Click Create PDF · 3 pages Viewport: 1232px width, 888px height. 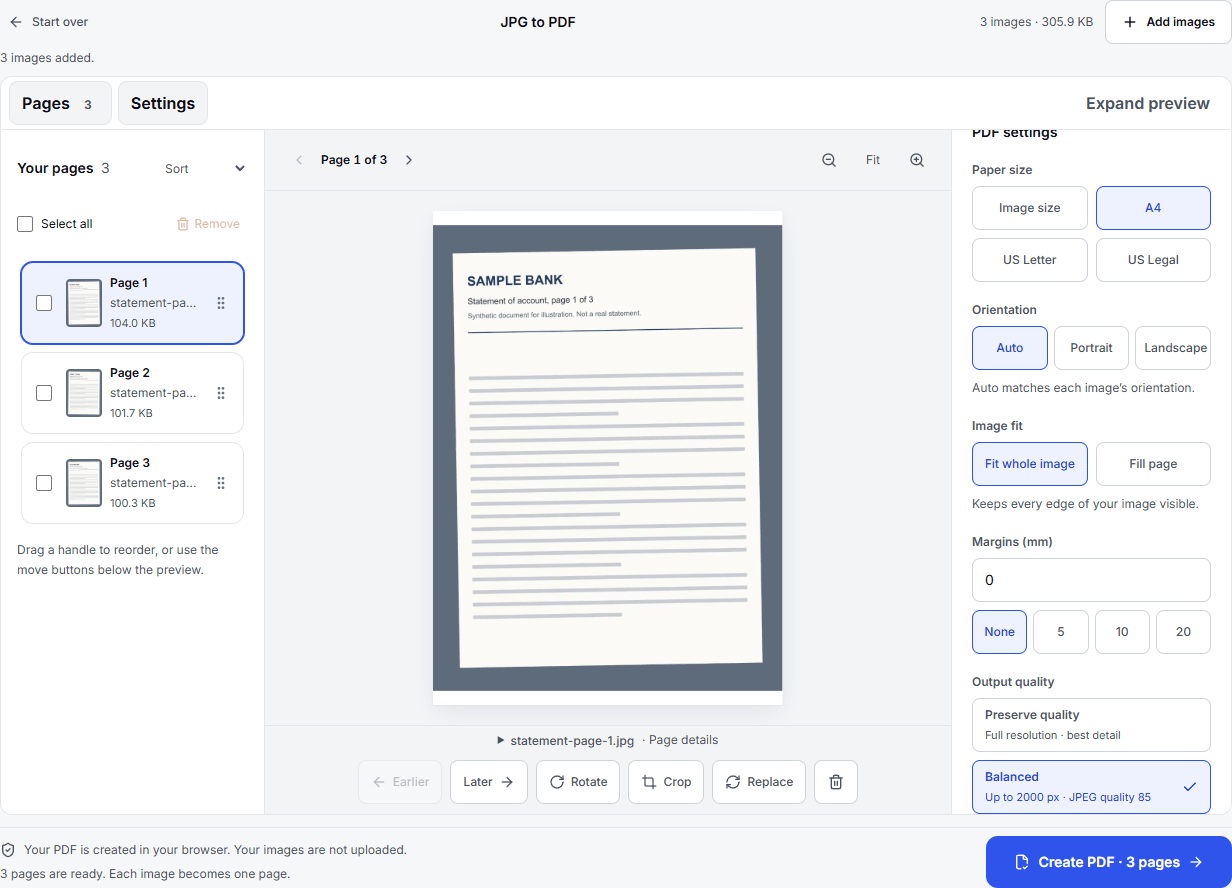click(x=1109, y=862)
